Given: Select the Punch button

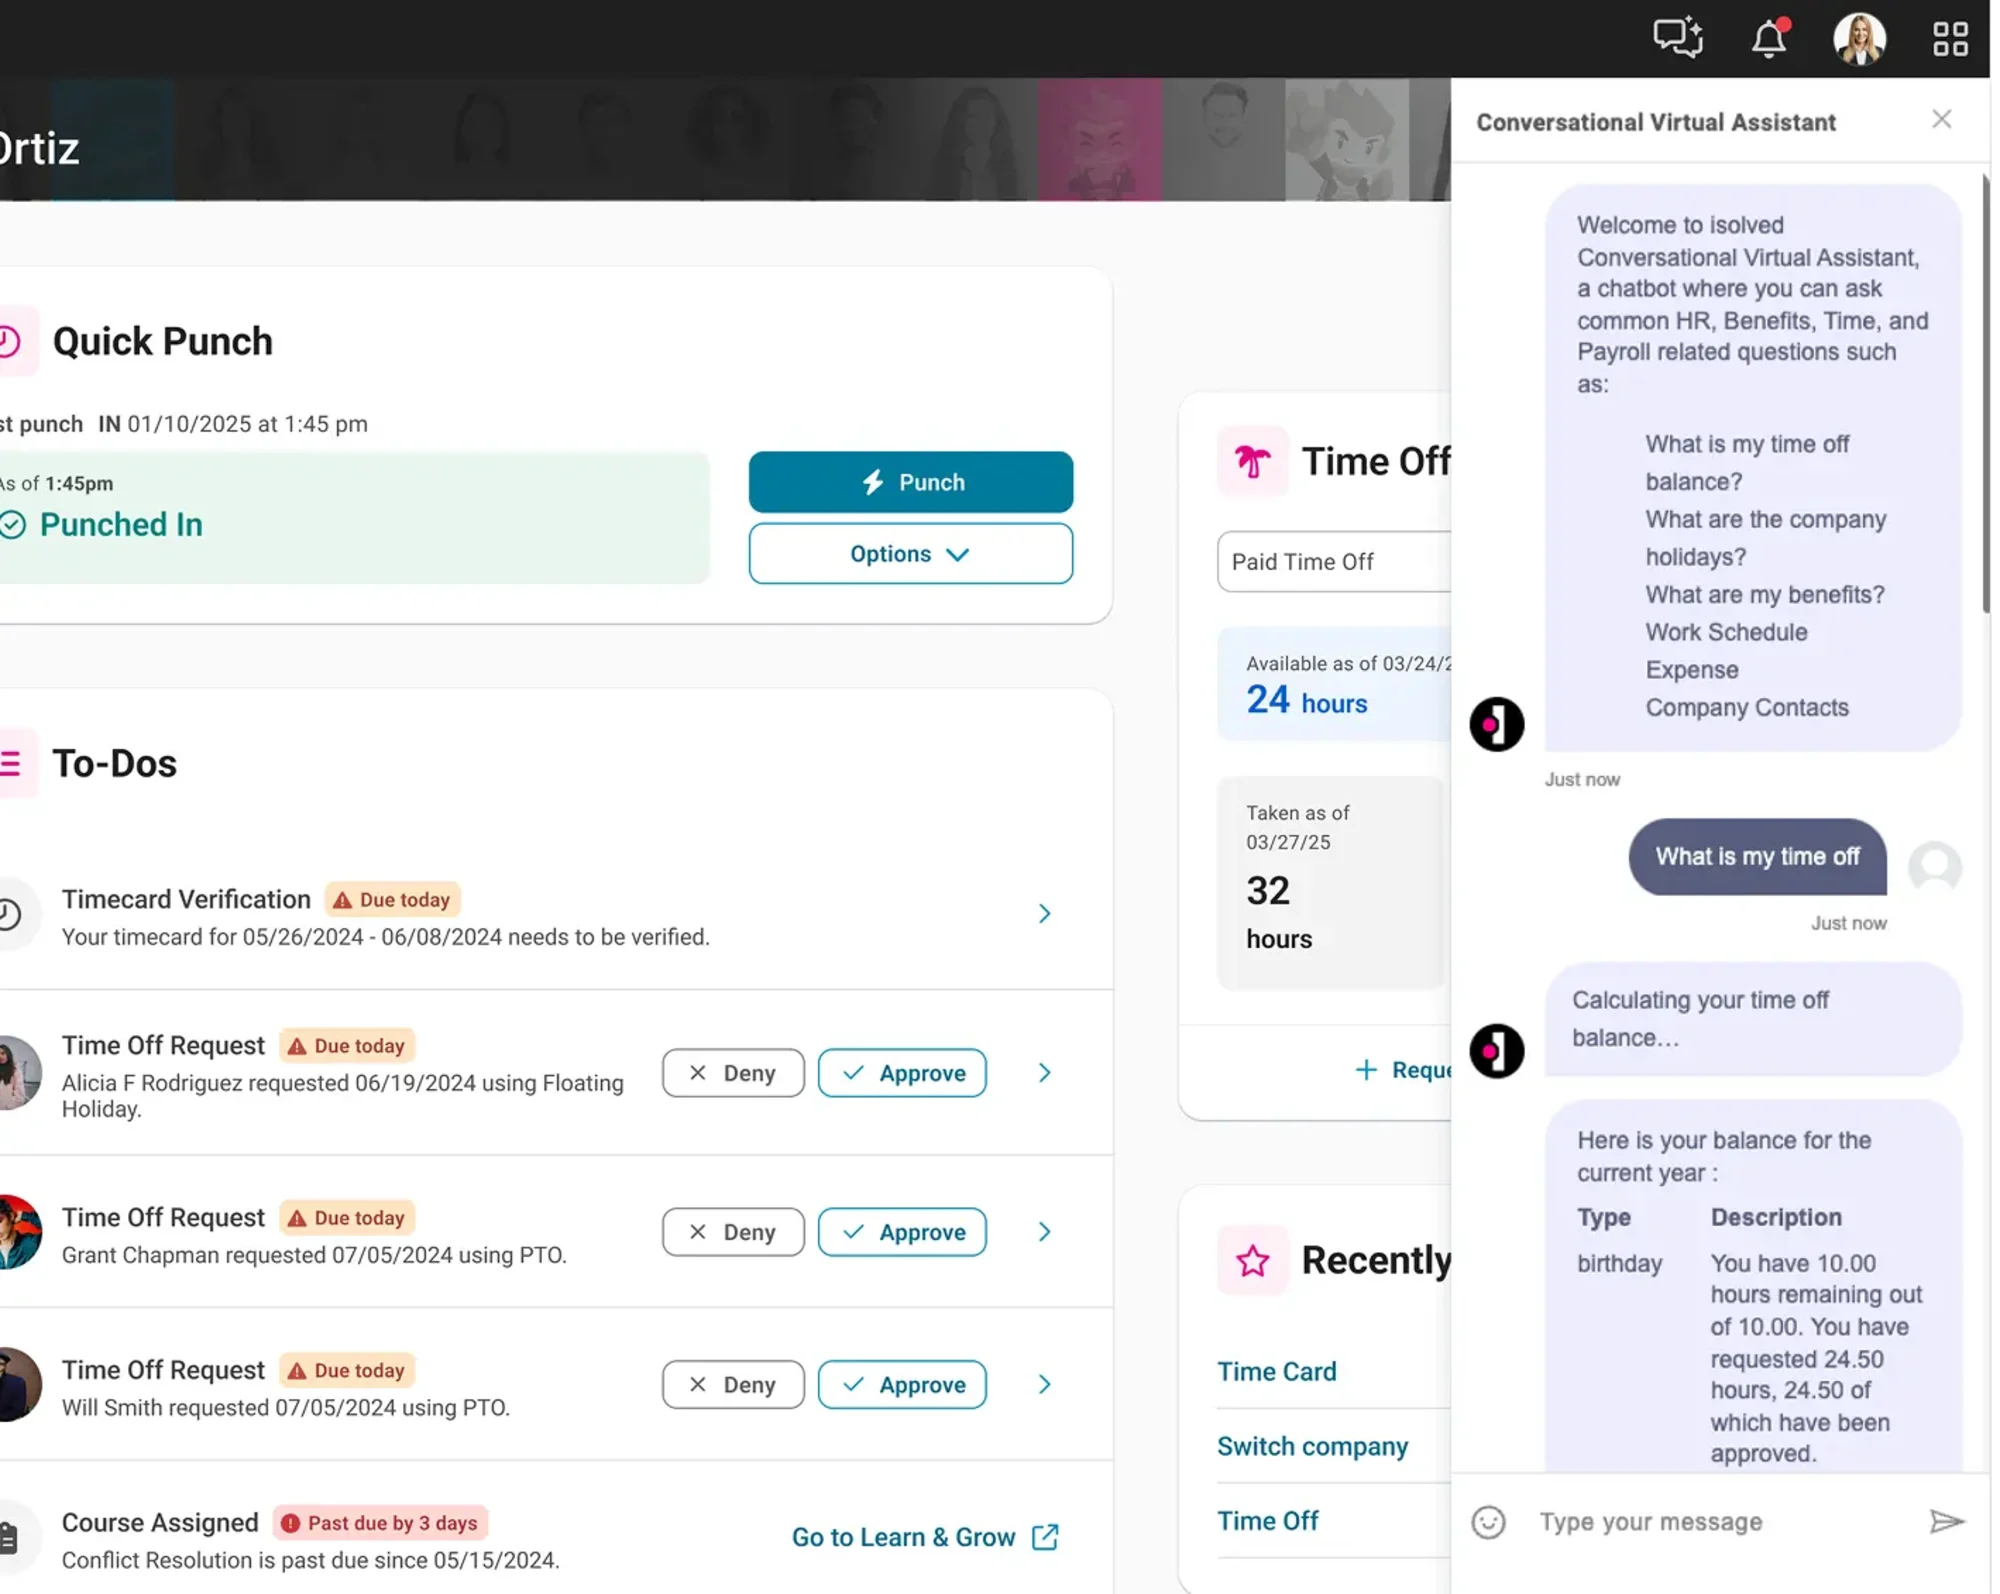Looking at the screenshot, I should [910, 481].
